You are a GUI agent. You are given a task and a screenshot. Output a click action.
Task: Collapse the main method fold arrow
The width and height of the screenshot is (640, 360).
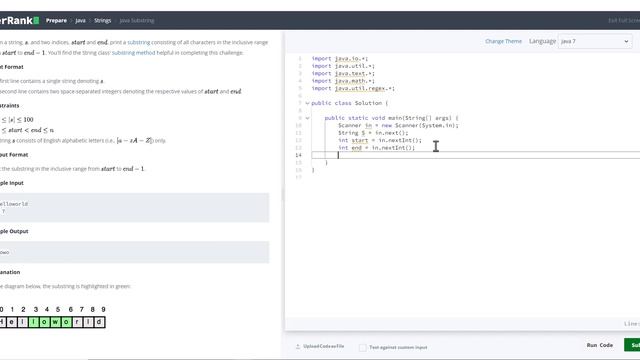(307, 118)
